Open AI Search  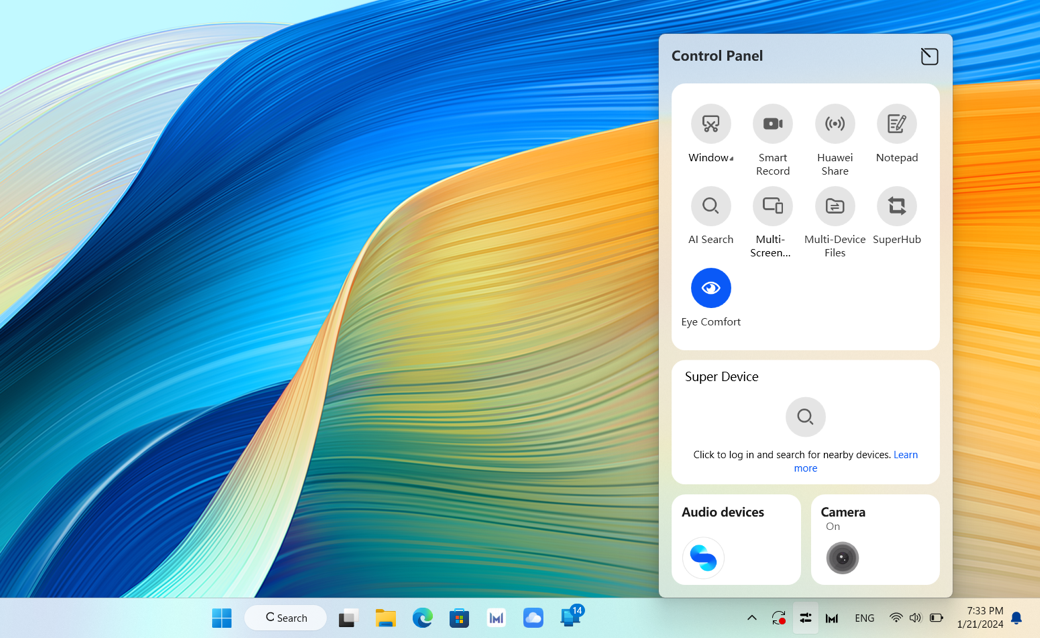pos(710,206)
